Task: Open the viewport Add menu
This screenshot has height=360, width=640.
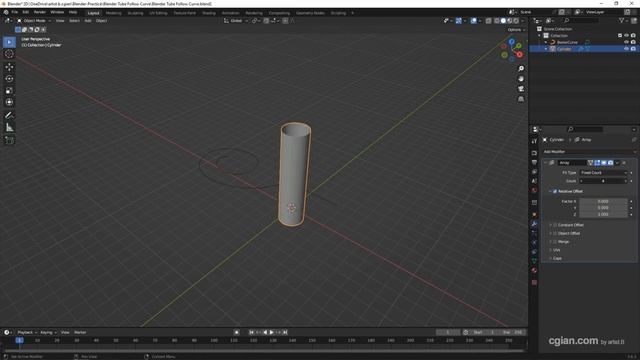Action: (x=88, y=20)
